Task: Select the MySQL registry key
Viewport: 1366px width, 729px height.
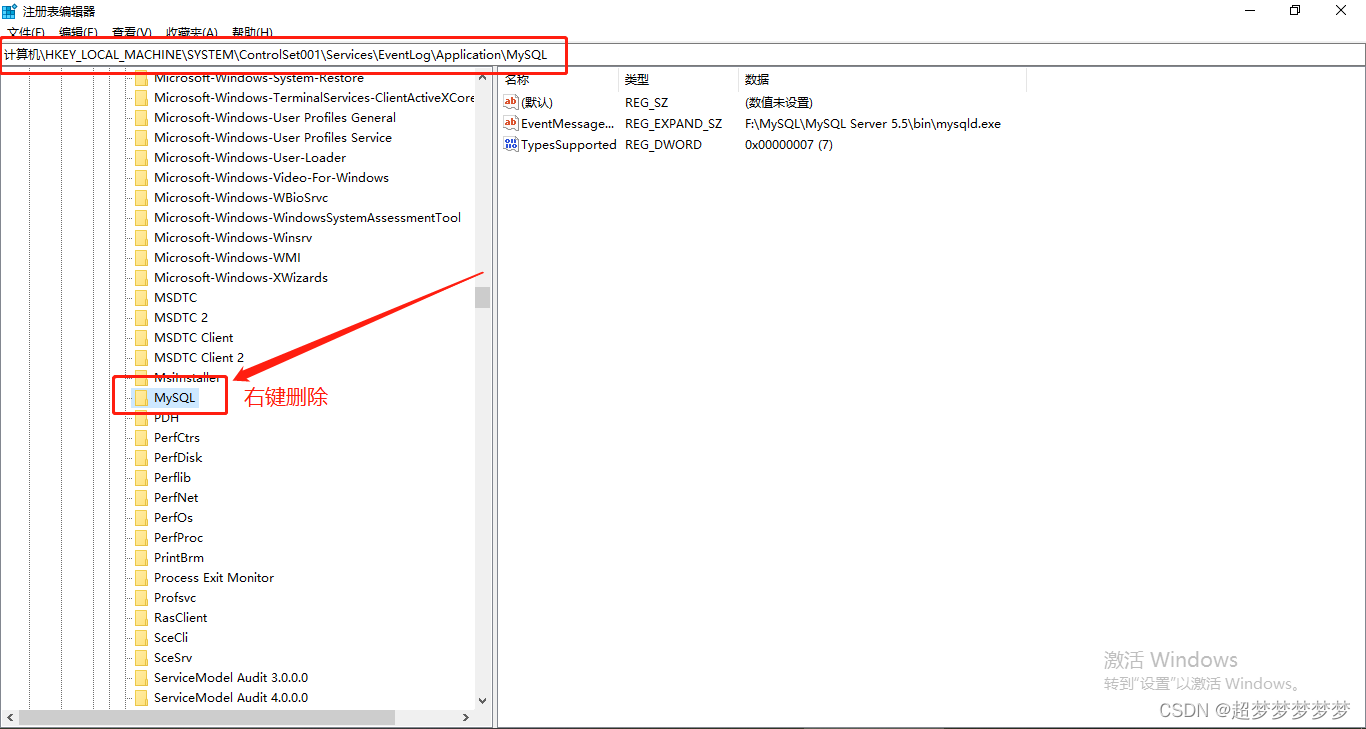Action: coord(175,398)
